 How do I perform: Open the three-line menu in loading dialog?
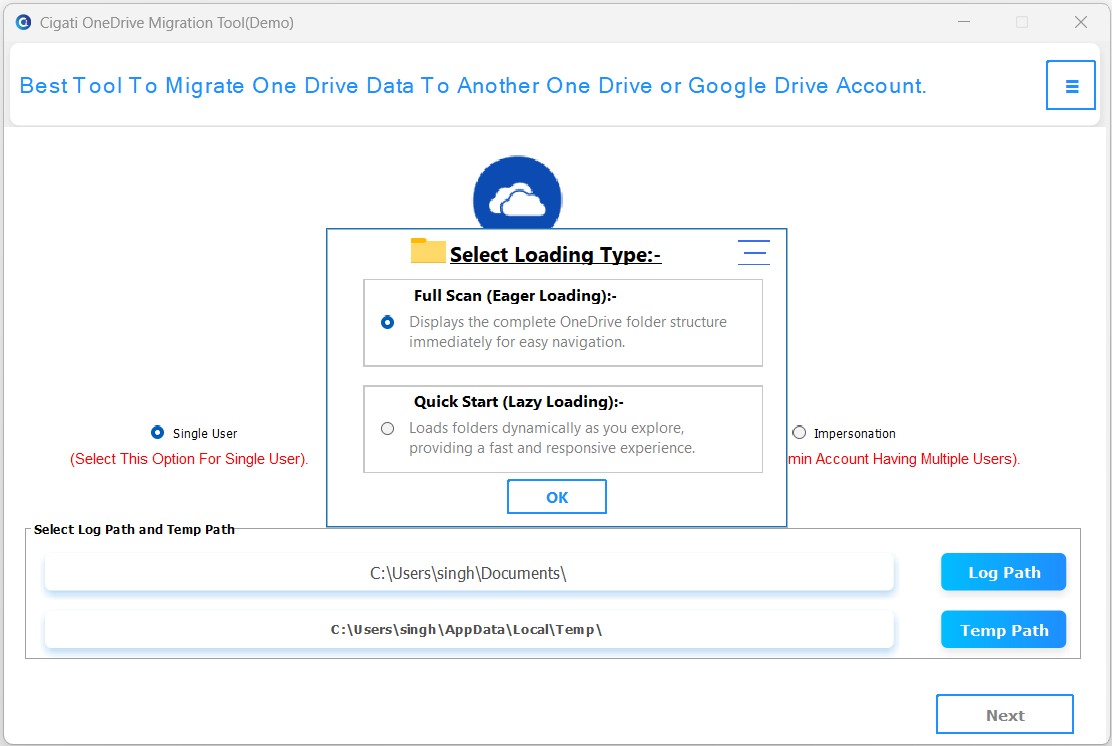[753, 252]
